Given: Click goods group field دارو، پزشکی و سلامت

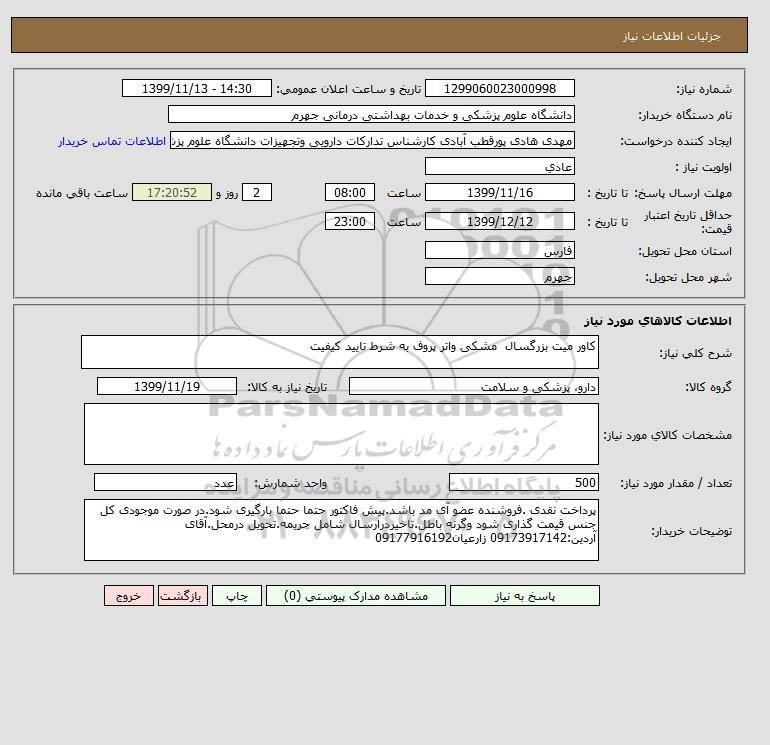Looking at the screenshot, I should [x=473, y=386].
